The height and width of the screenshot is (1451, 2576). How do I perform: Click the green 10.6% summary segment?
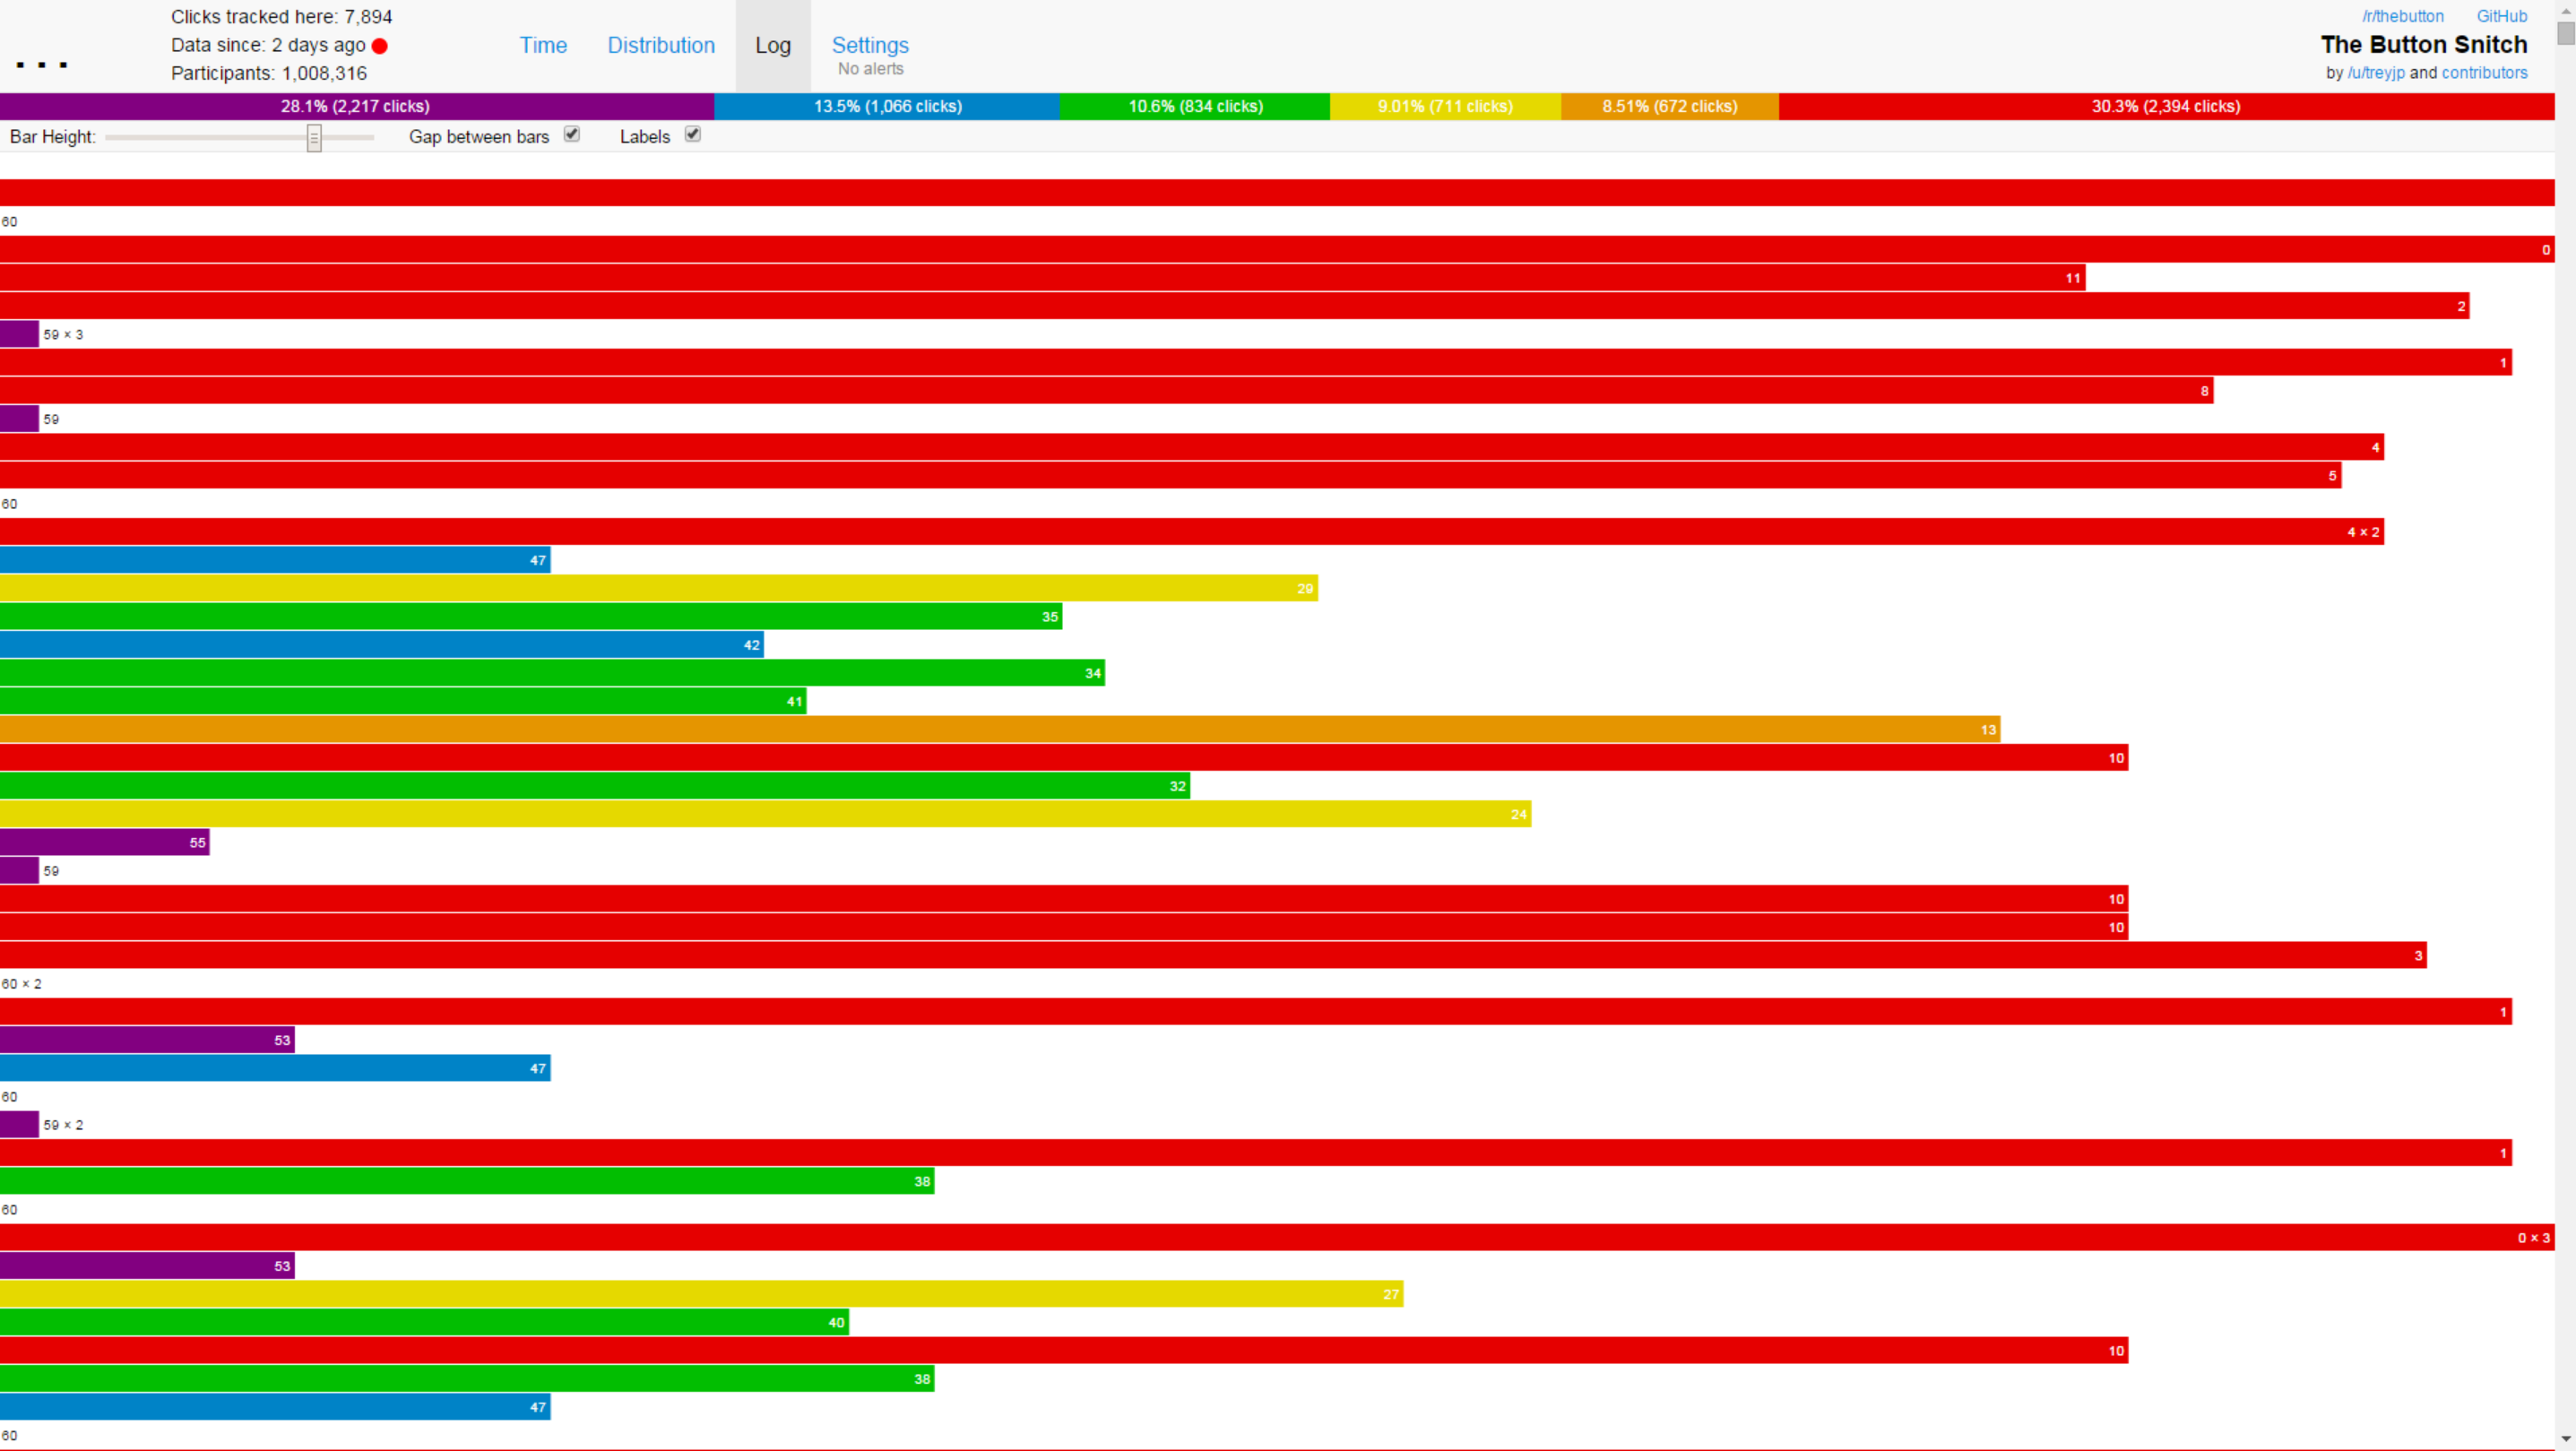click(1195, 106)
